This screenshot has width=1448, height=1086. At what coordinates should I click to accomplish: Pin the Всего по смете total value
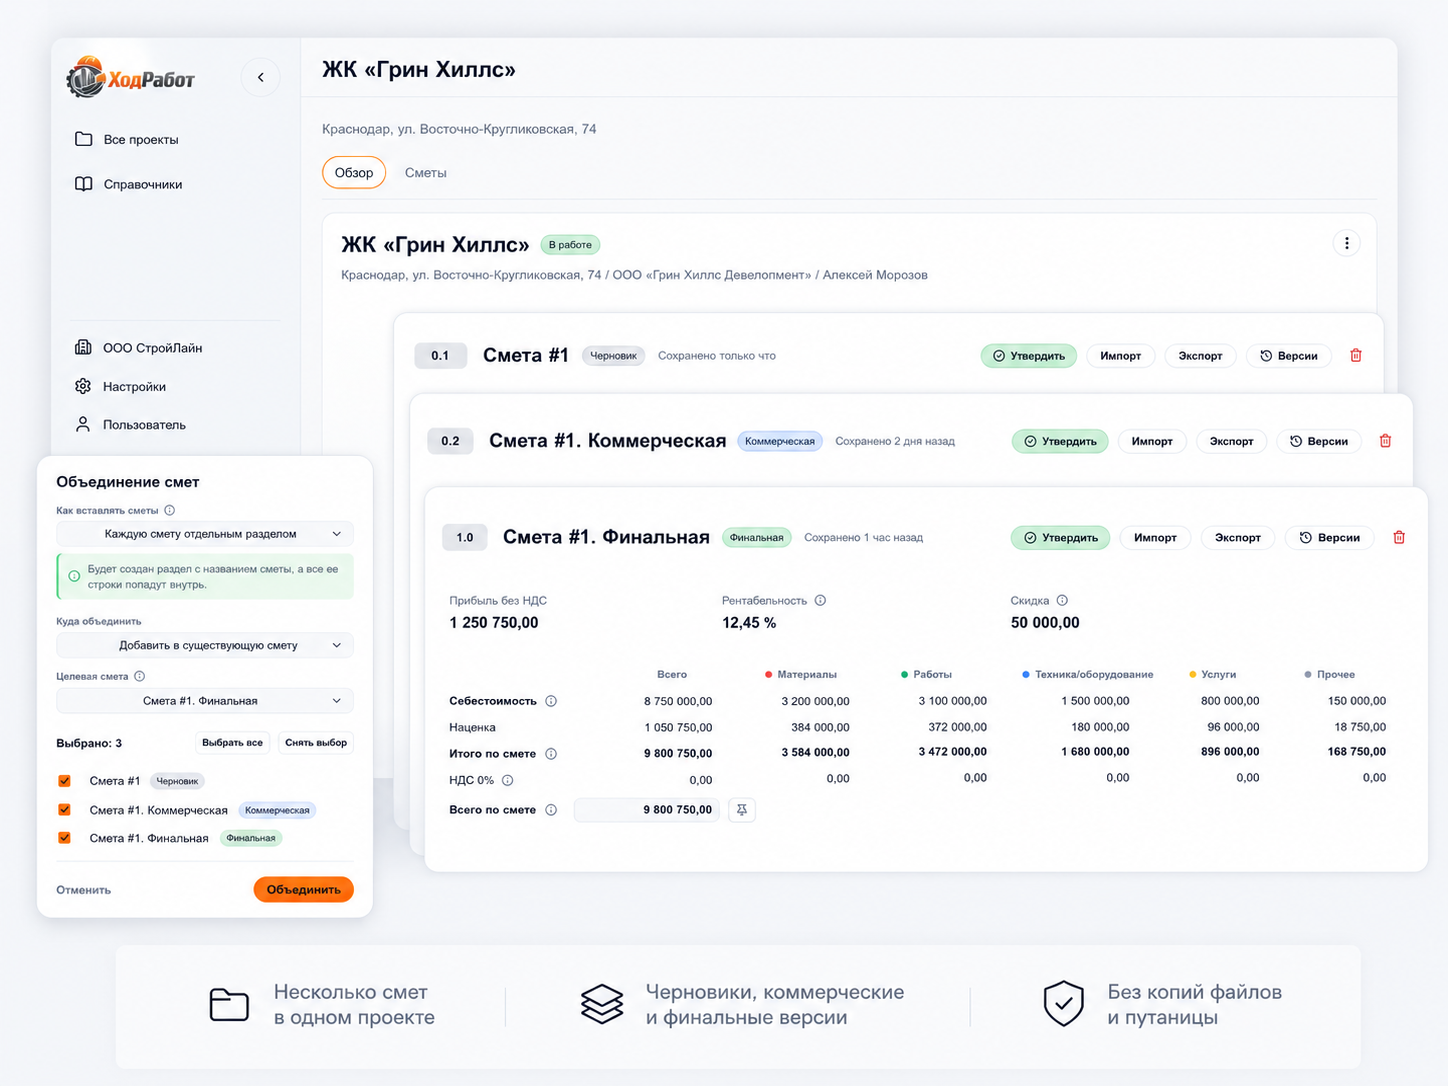[x=742, y=810]
